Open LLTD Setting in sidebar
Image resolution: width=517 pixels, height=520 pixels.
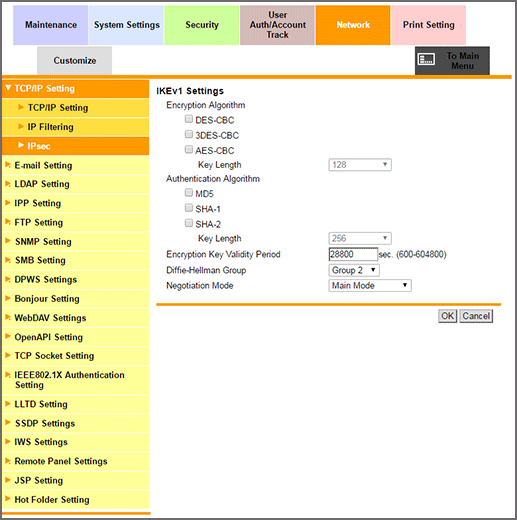coord(75,404)
